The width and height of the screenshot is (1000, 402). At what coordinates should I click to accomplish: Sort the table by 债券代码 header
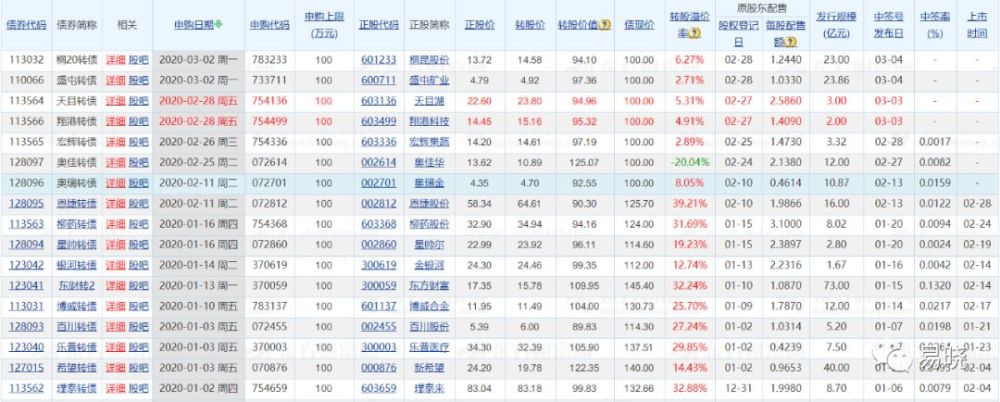pos(26,26)
